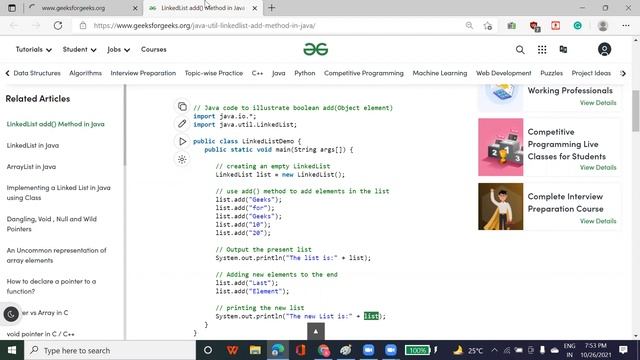The image size is (640, 360).
Task: Select Competitive Programming topic
Action: [364, 73]
